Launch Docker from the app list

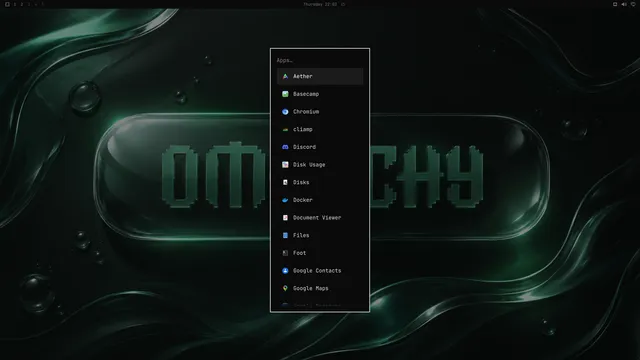click(x=320, y=200)
